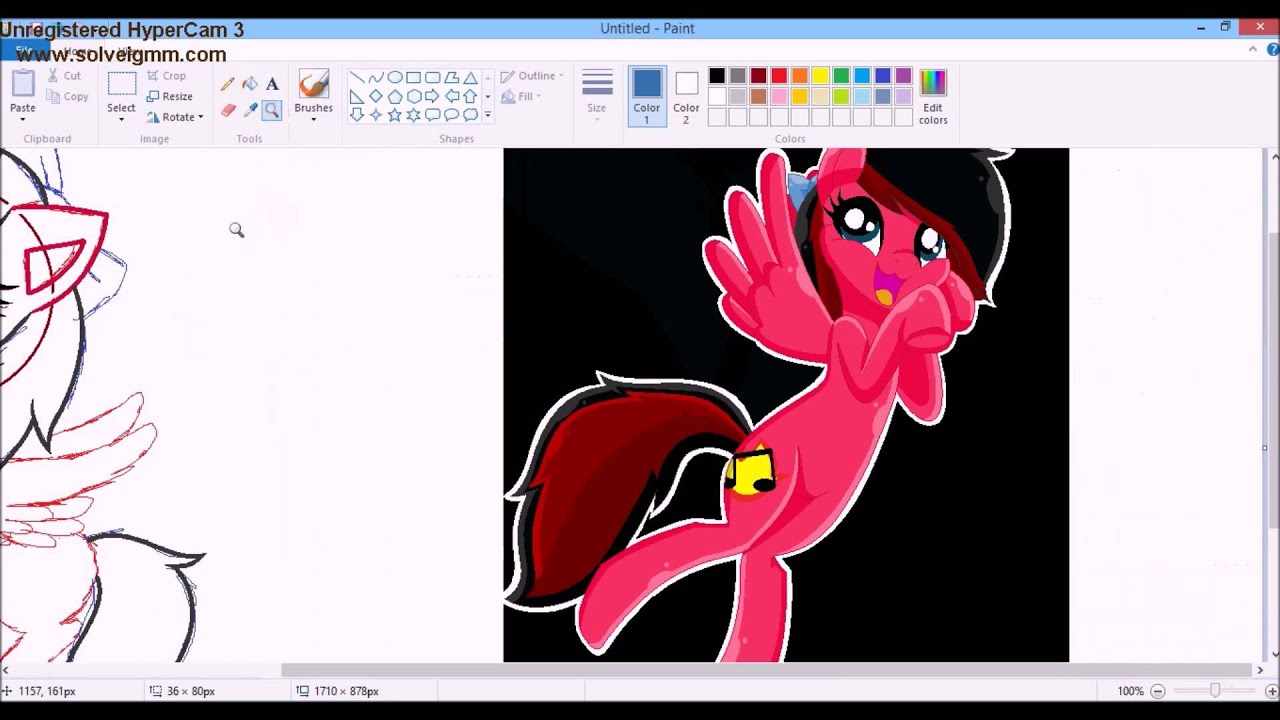Pick the green color swatch
This screenshot has width=1280, height=720.
841,76
